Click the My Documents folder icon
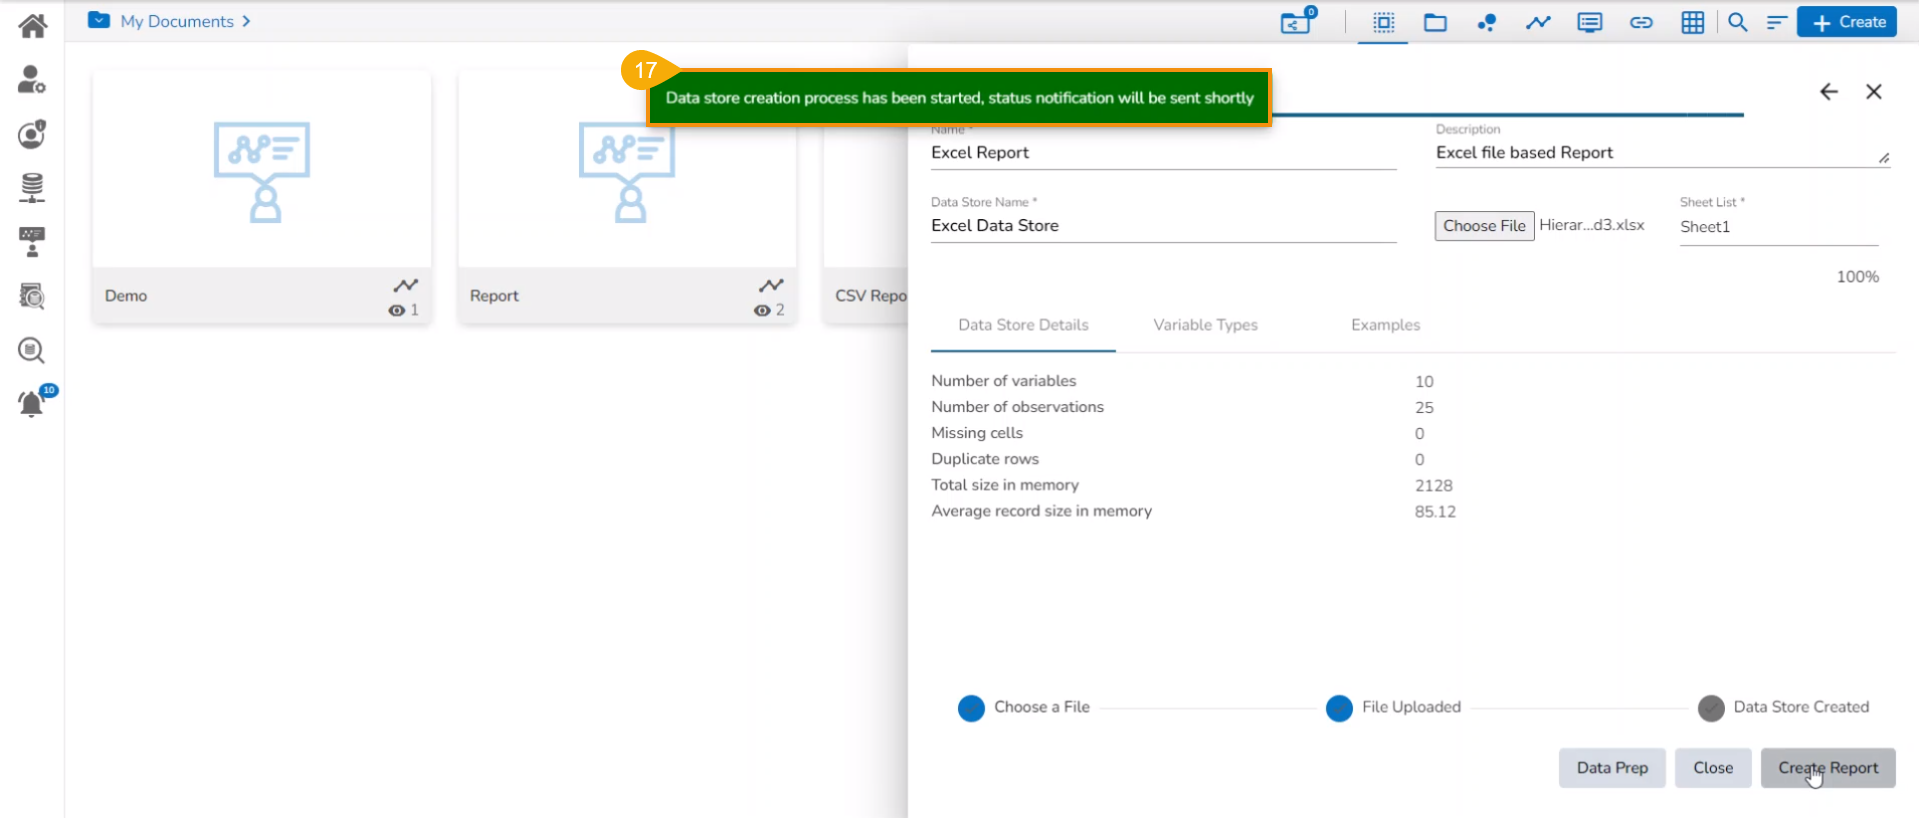 pos(99,20)
